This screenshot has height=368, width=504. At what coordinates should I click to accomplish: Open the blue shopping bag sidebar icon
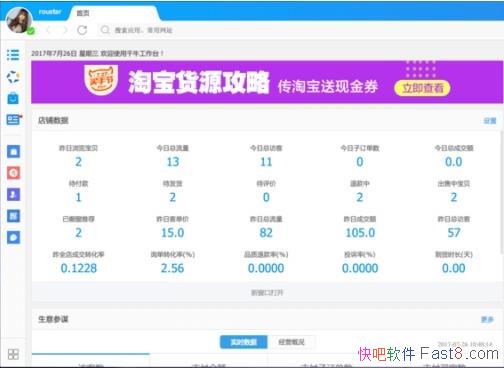point(13,98)
